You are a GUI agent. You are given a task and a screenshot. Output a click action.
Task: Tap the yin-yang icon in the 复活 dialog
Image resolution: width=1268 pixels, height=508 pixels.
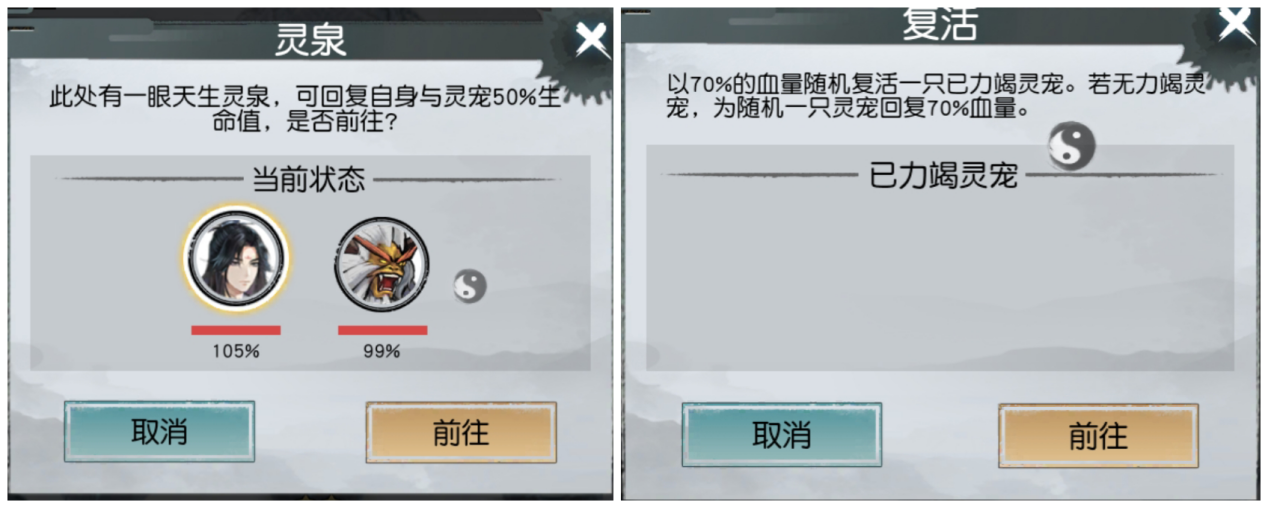coord(1071,147)
